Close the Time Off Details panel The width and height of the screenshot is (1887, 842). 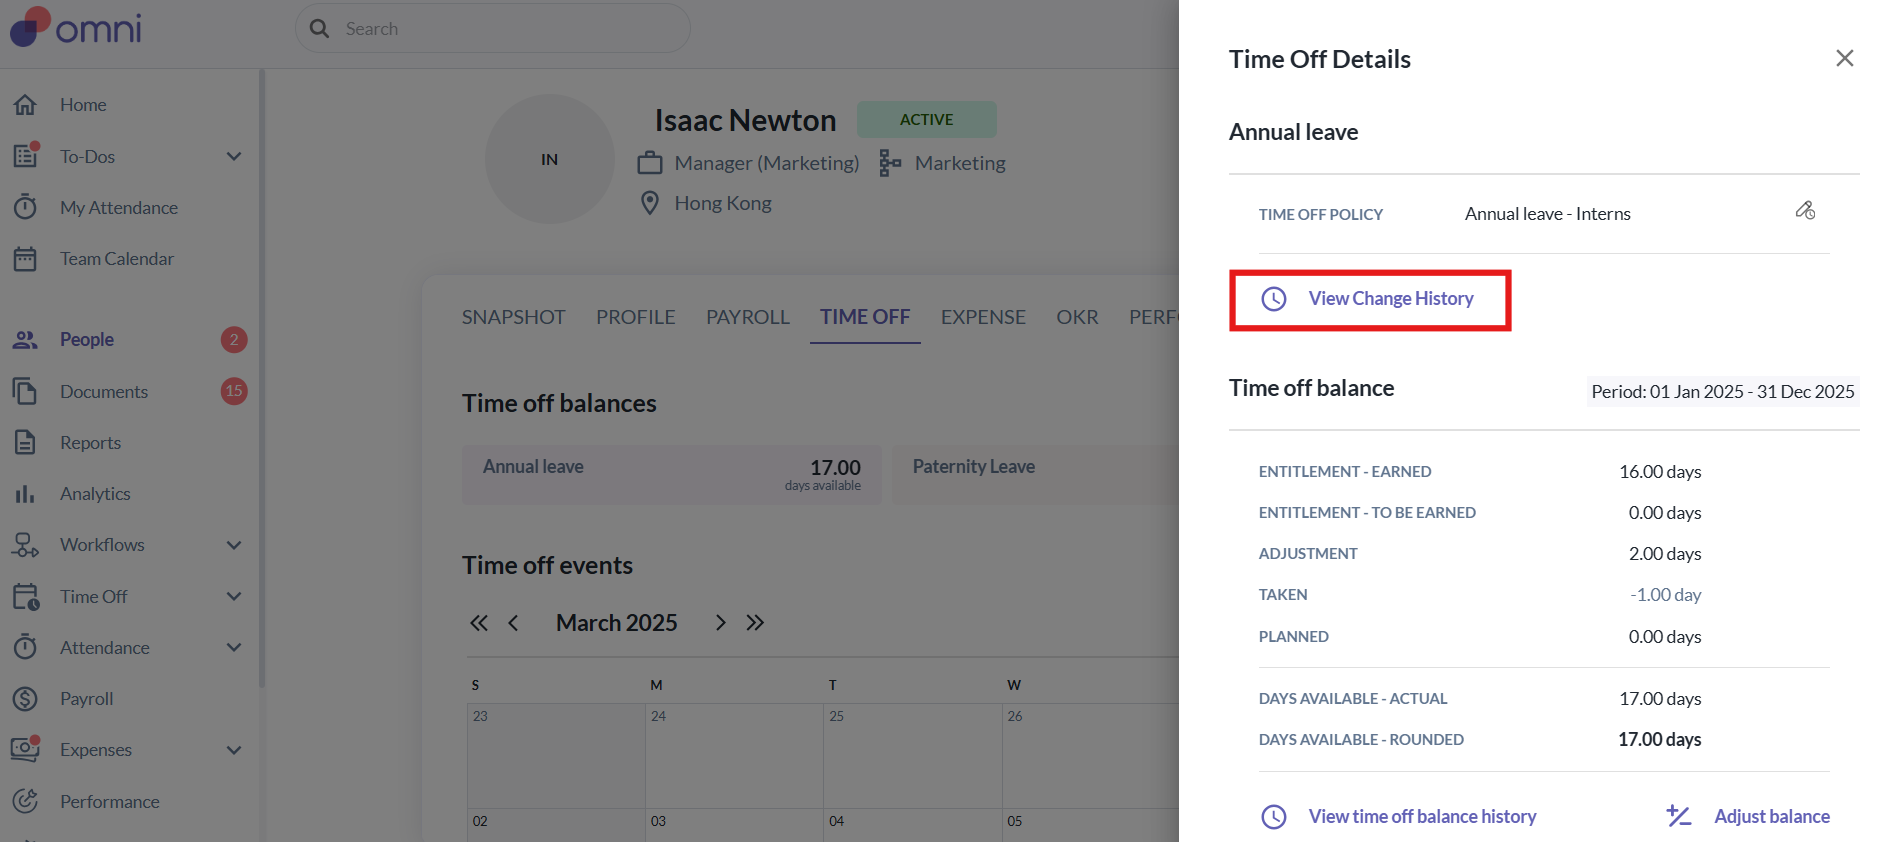tap(1844, 59)
